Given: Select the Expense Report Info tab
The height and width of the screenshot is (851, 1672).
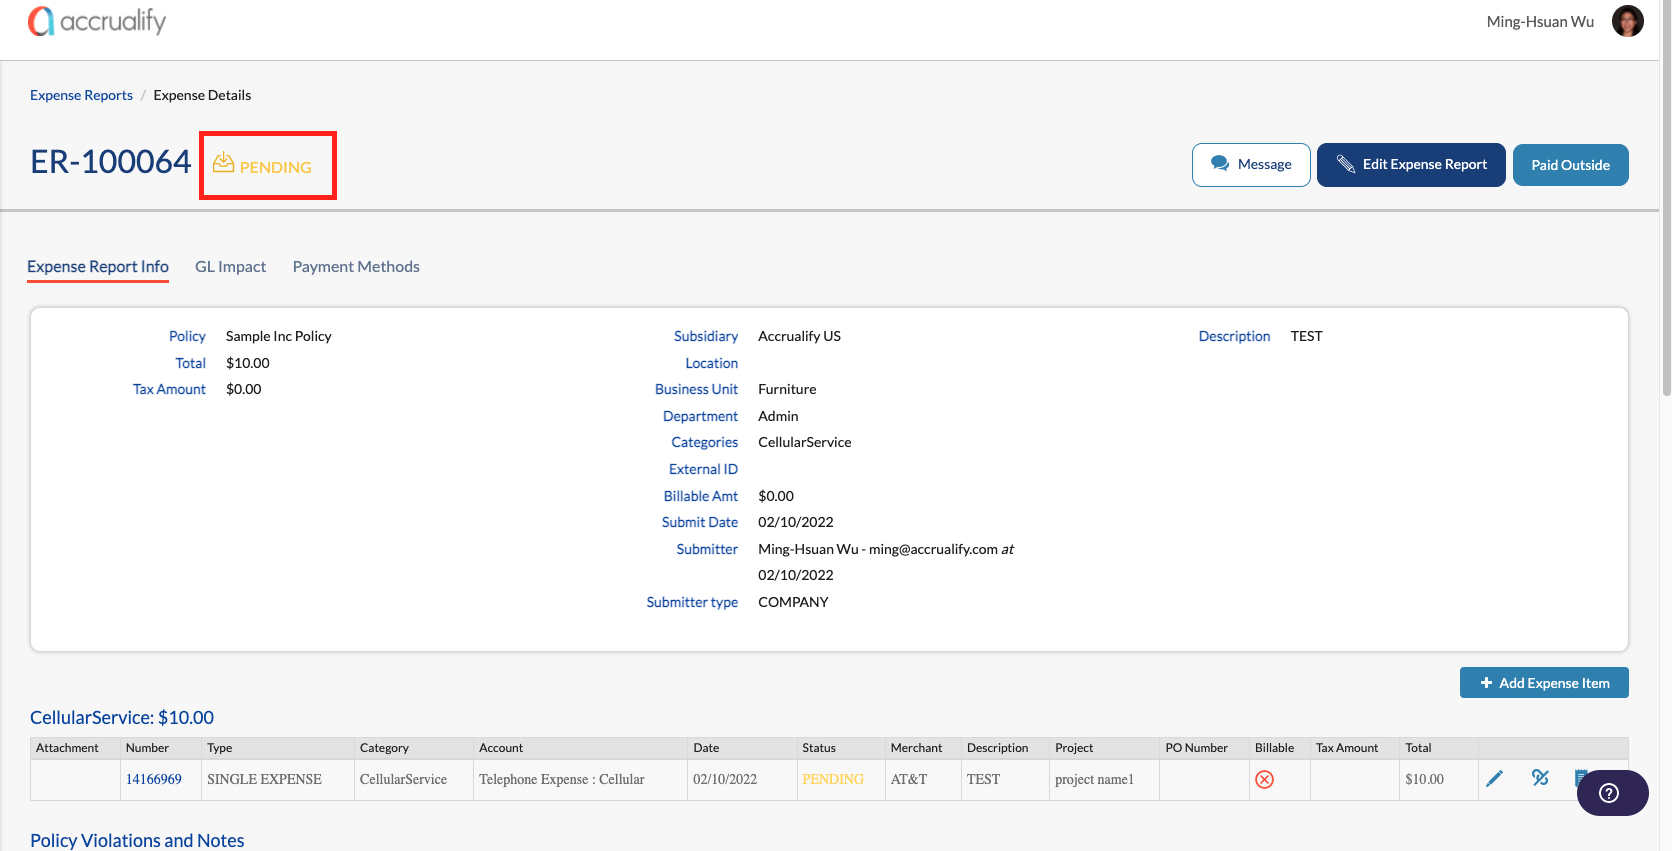Looking at the screenshot, I should click(x=98, y=267).
